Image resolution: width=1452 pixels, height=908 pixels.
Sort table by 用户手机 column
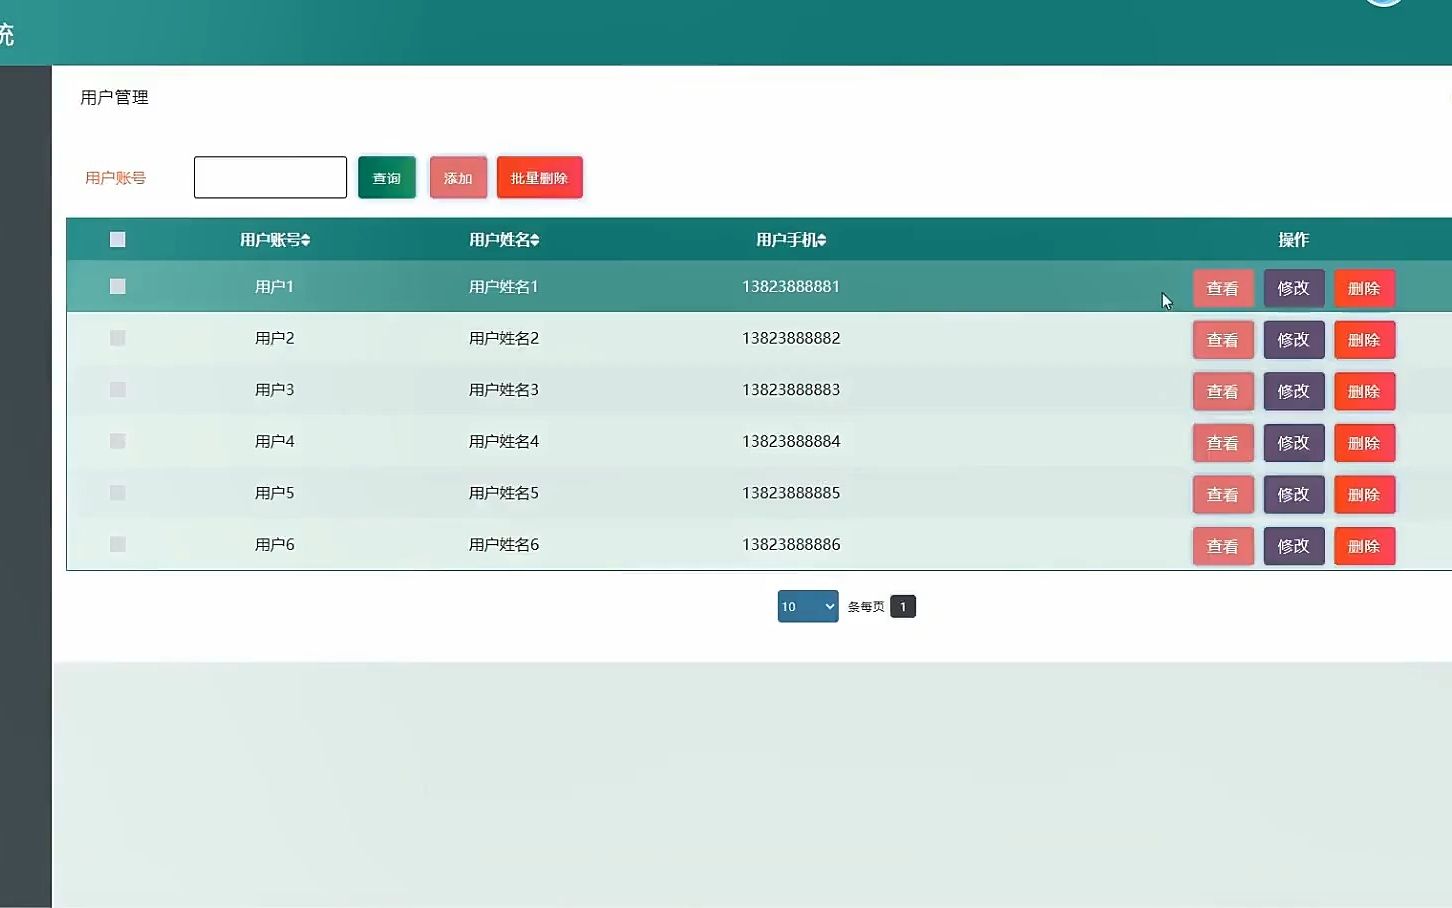pyautogui.click(x=791, y=240)
